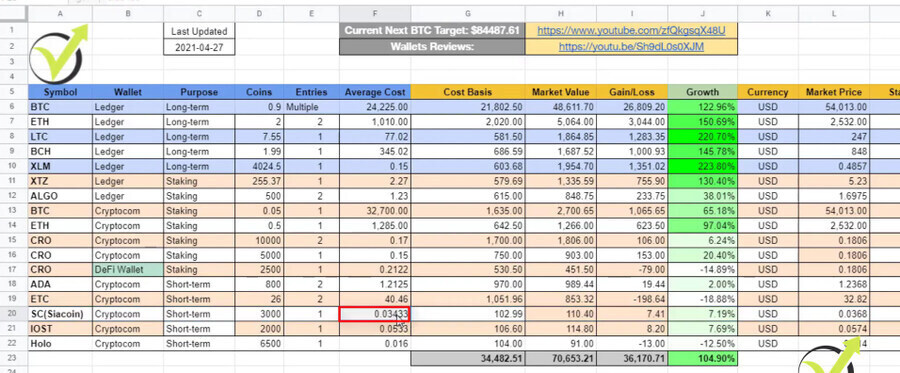Click the 'Current Next BTC Target' cell
The image size is (900, 373).
432,31
